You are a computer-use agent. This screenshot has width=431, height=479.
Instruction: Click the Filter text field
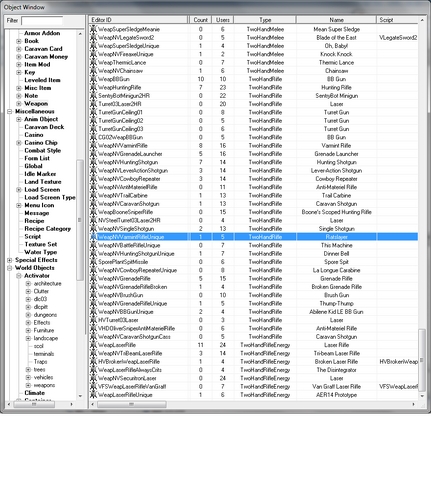(x=42, y=21)
